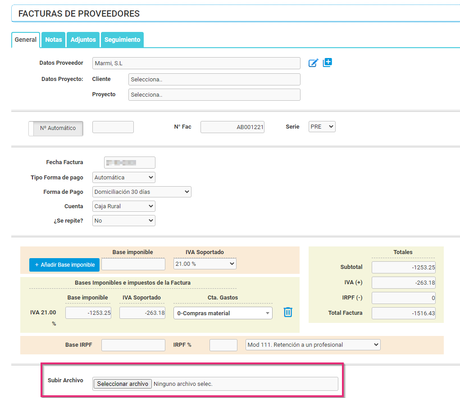Click the Base IRPF input field
The height and width of the screenshot is (398, 460).
point(133,345)
